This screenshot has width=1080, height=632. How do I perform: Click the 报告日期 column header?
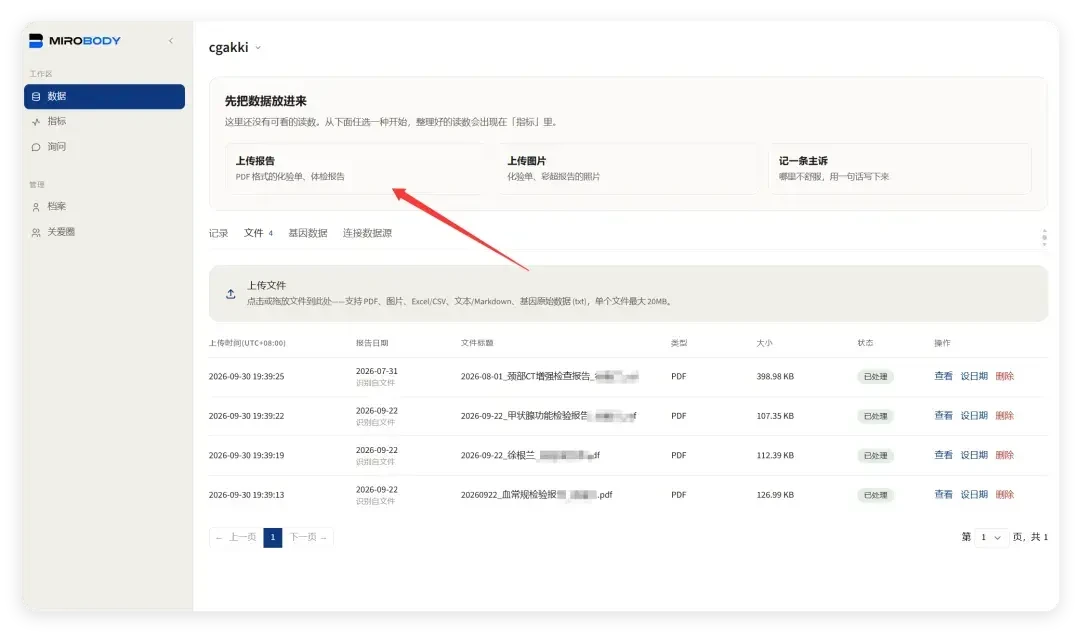point(372,343)
